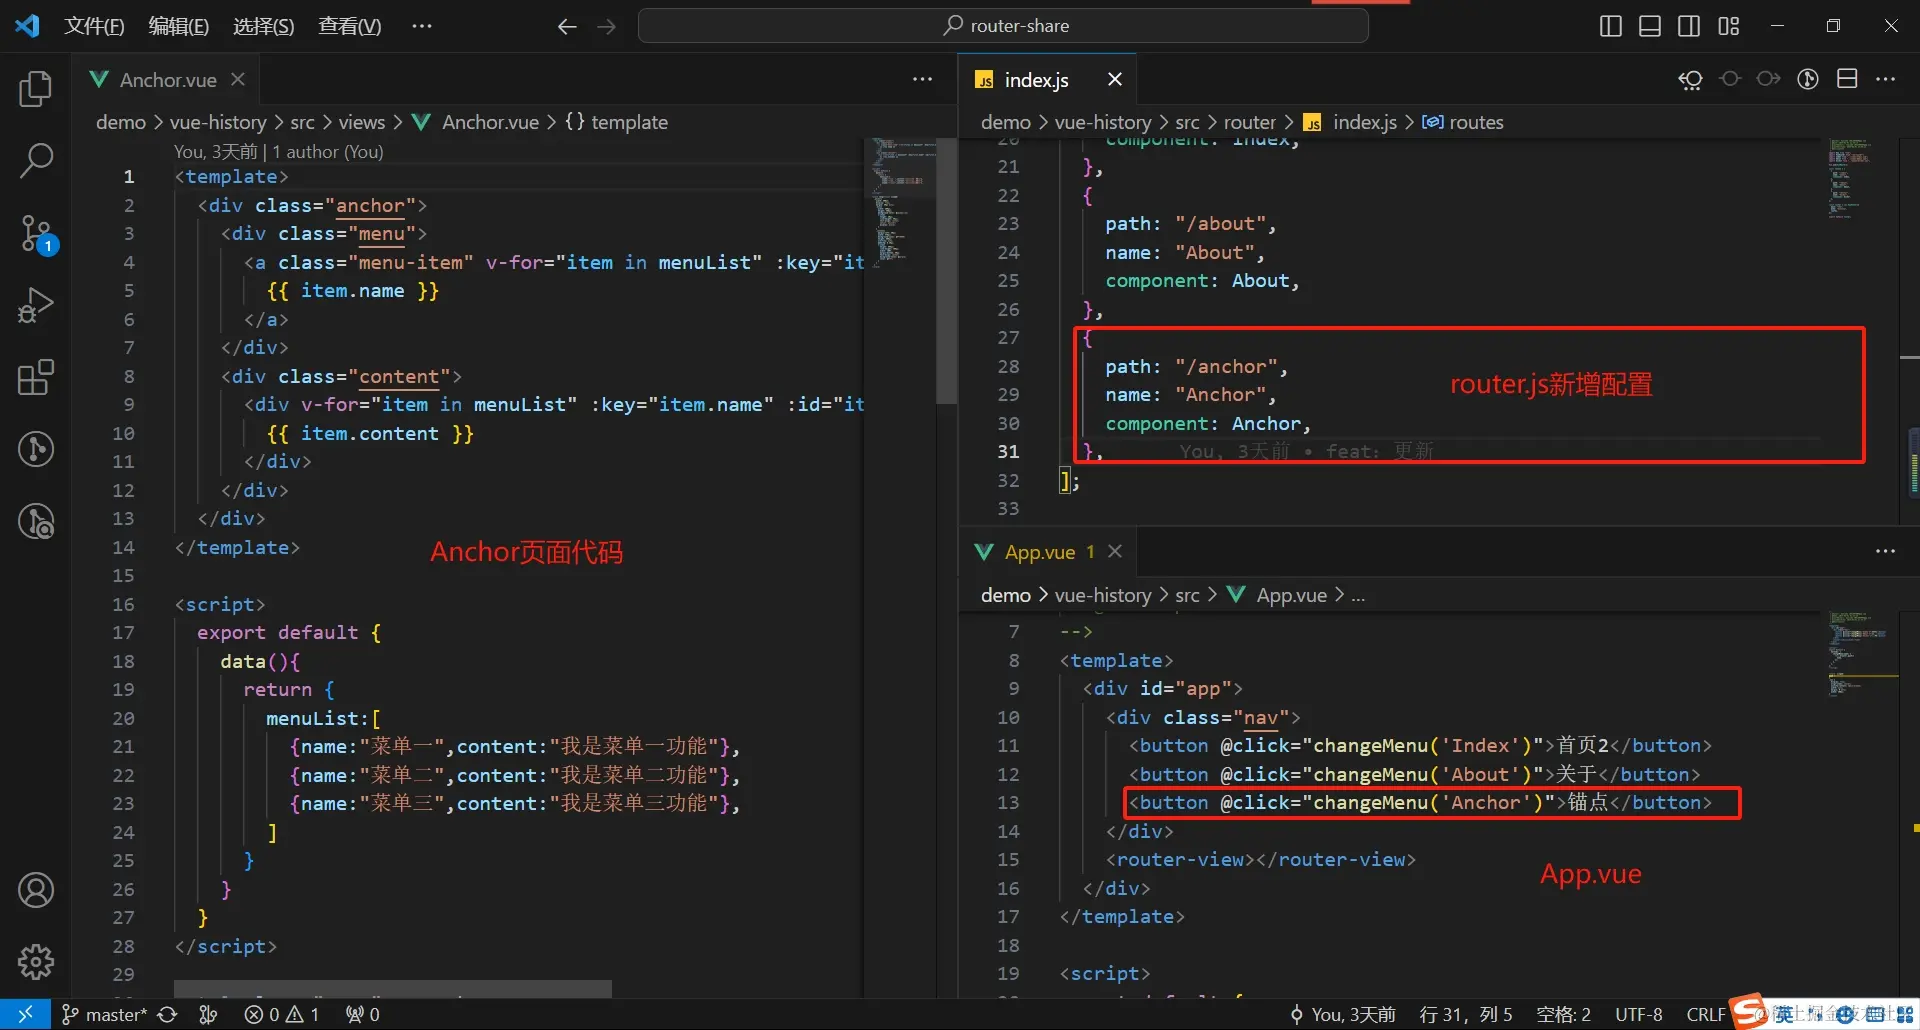The width and height of the screenshot is (1920, 1030).
Task: Open forwarded ports status item
Action: point(363,1014)
